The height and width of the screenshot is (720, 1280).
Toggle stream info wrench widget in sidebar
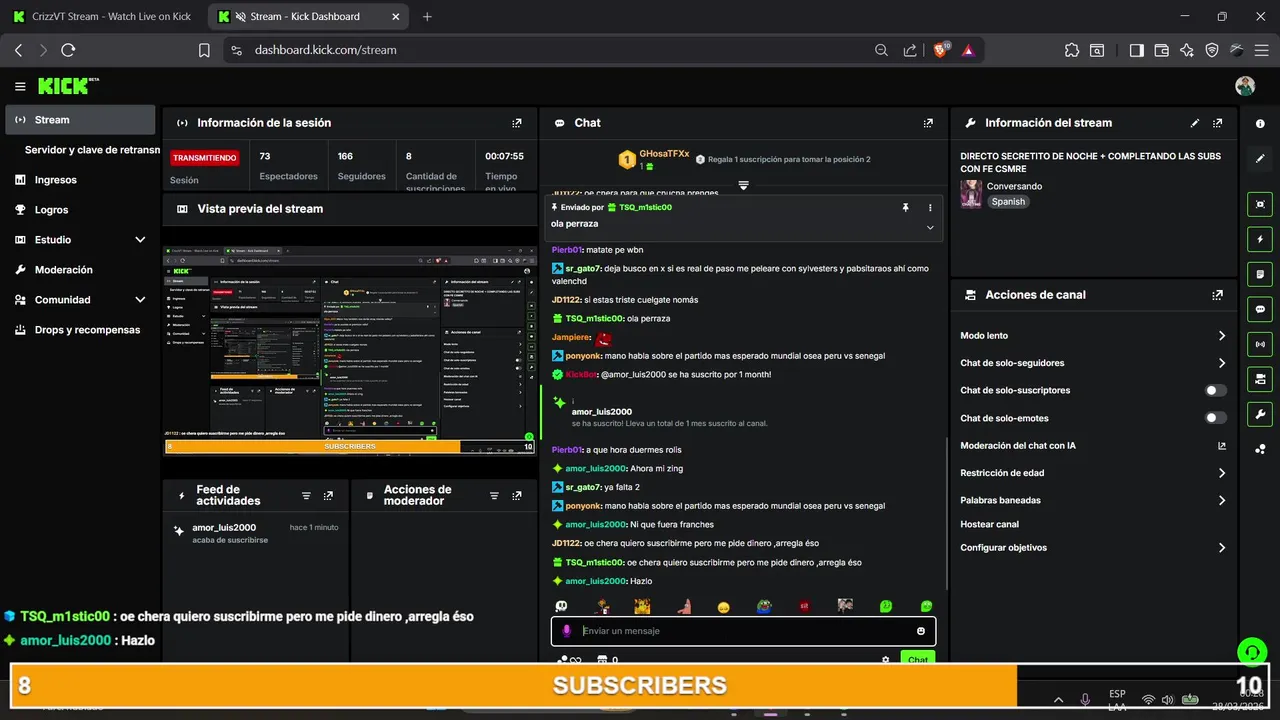tap(1260, 414)
